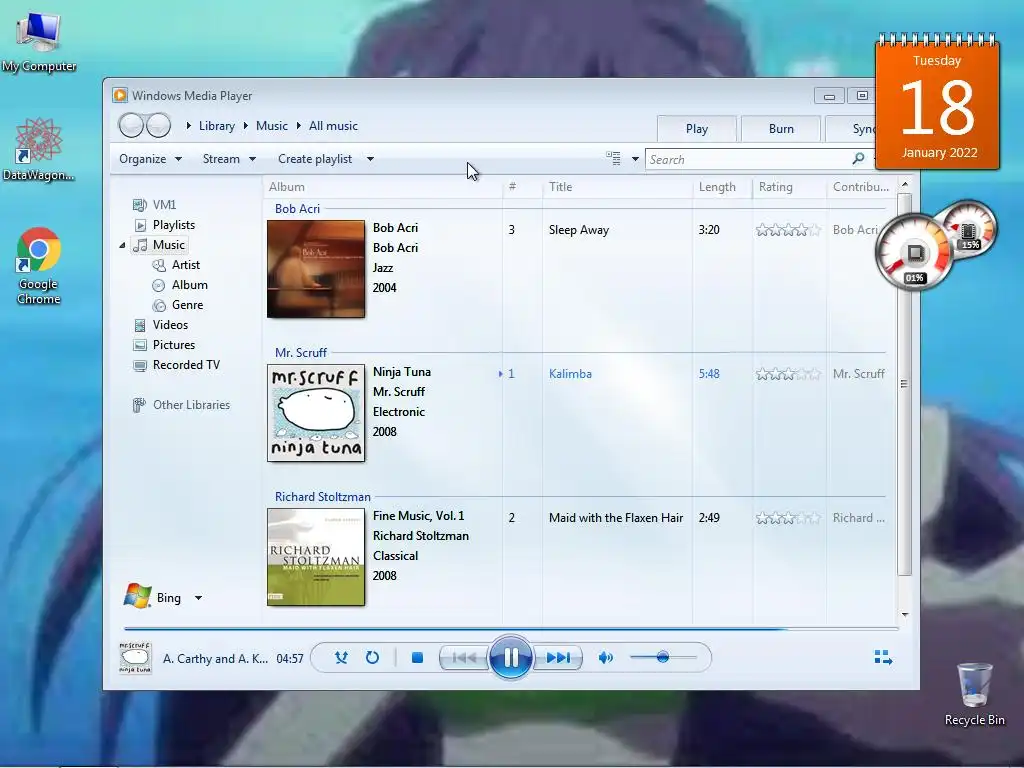Stop playback with the stop button
This screenshot has height=768, width=1024.
(x=417, y=658)
